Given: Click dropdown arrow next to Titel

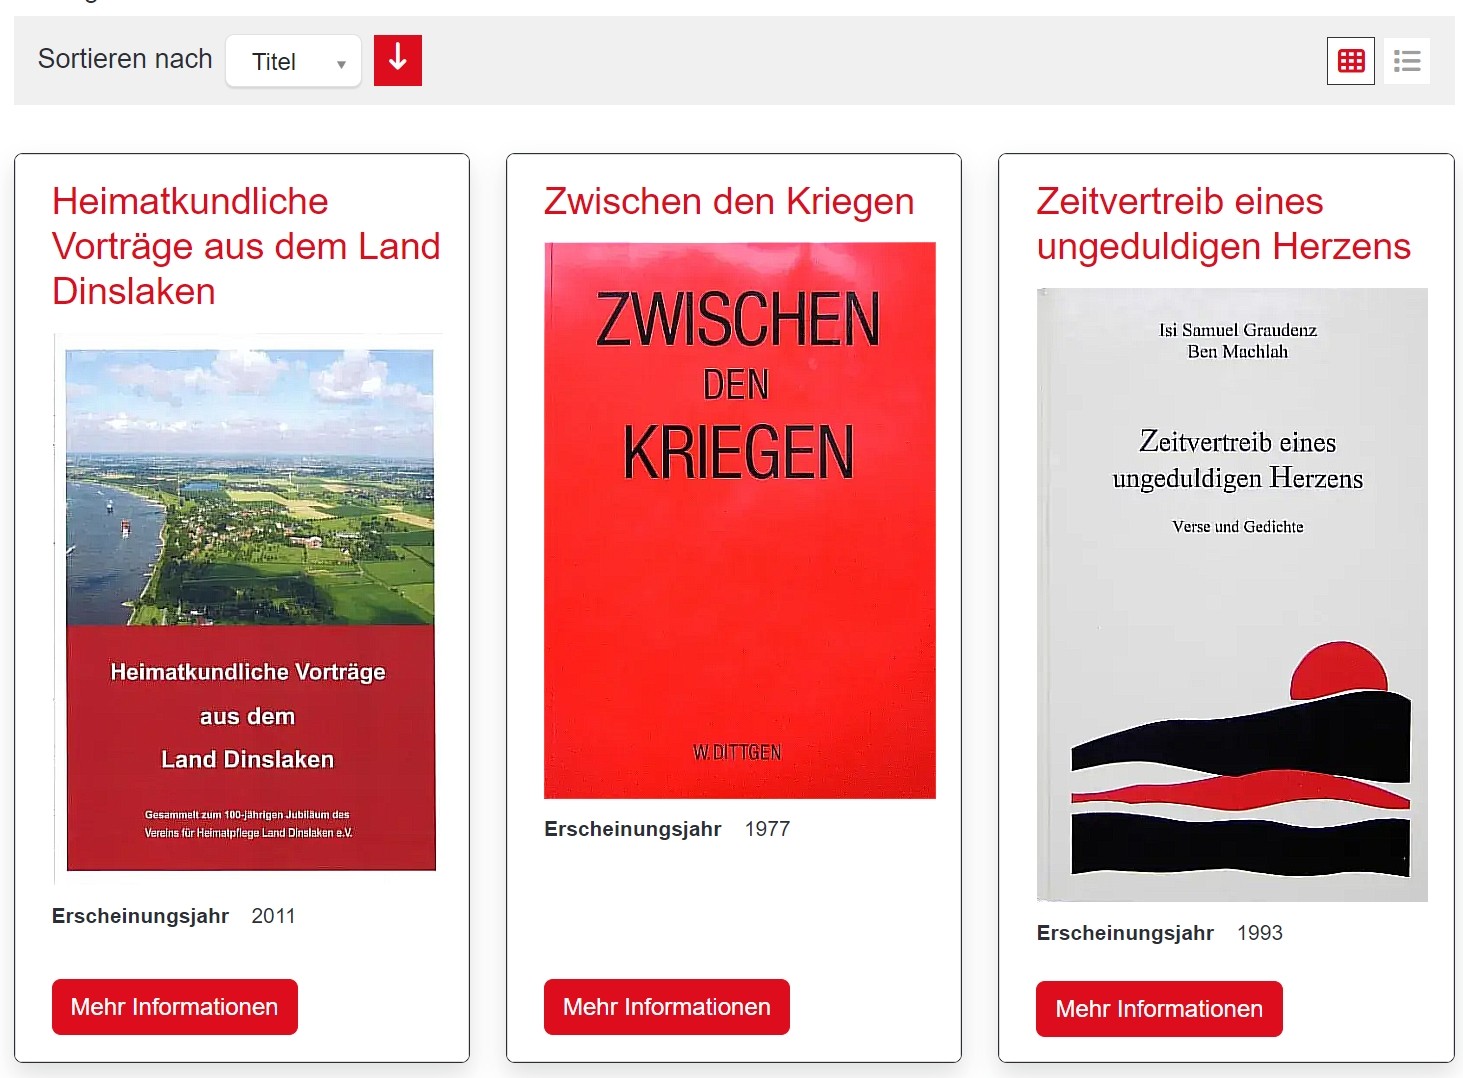Looking at the screenshot, I should [x=341, y=63].
